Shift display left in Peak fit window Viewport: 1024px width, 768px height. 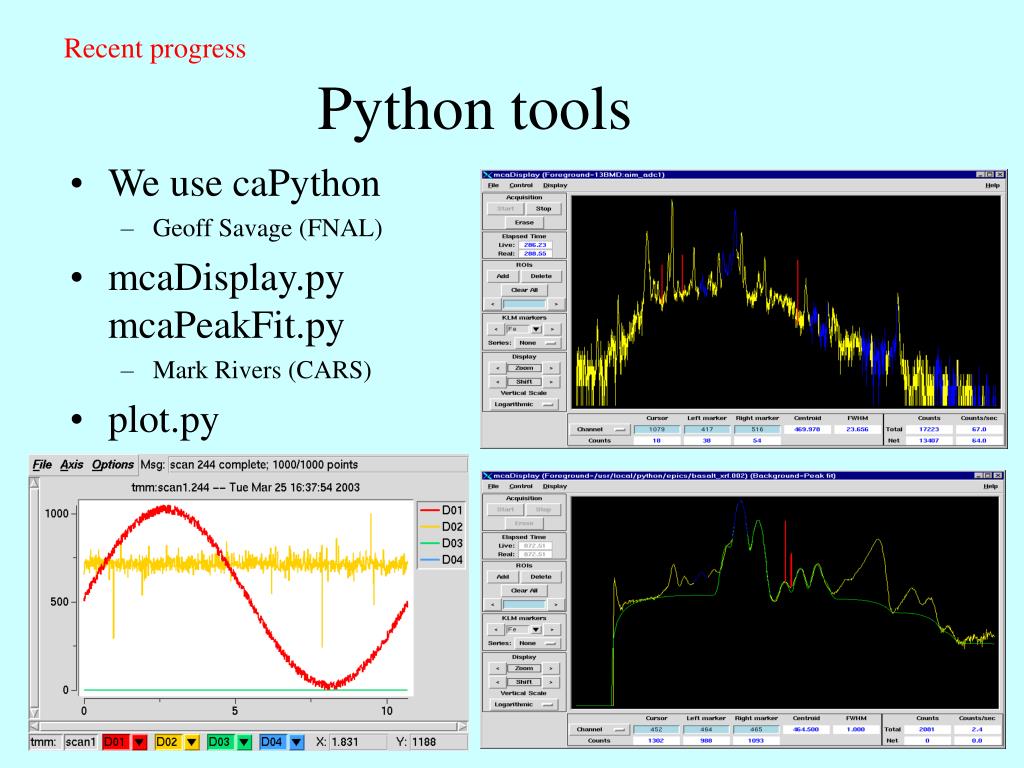(498, 682)
